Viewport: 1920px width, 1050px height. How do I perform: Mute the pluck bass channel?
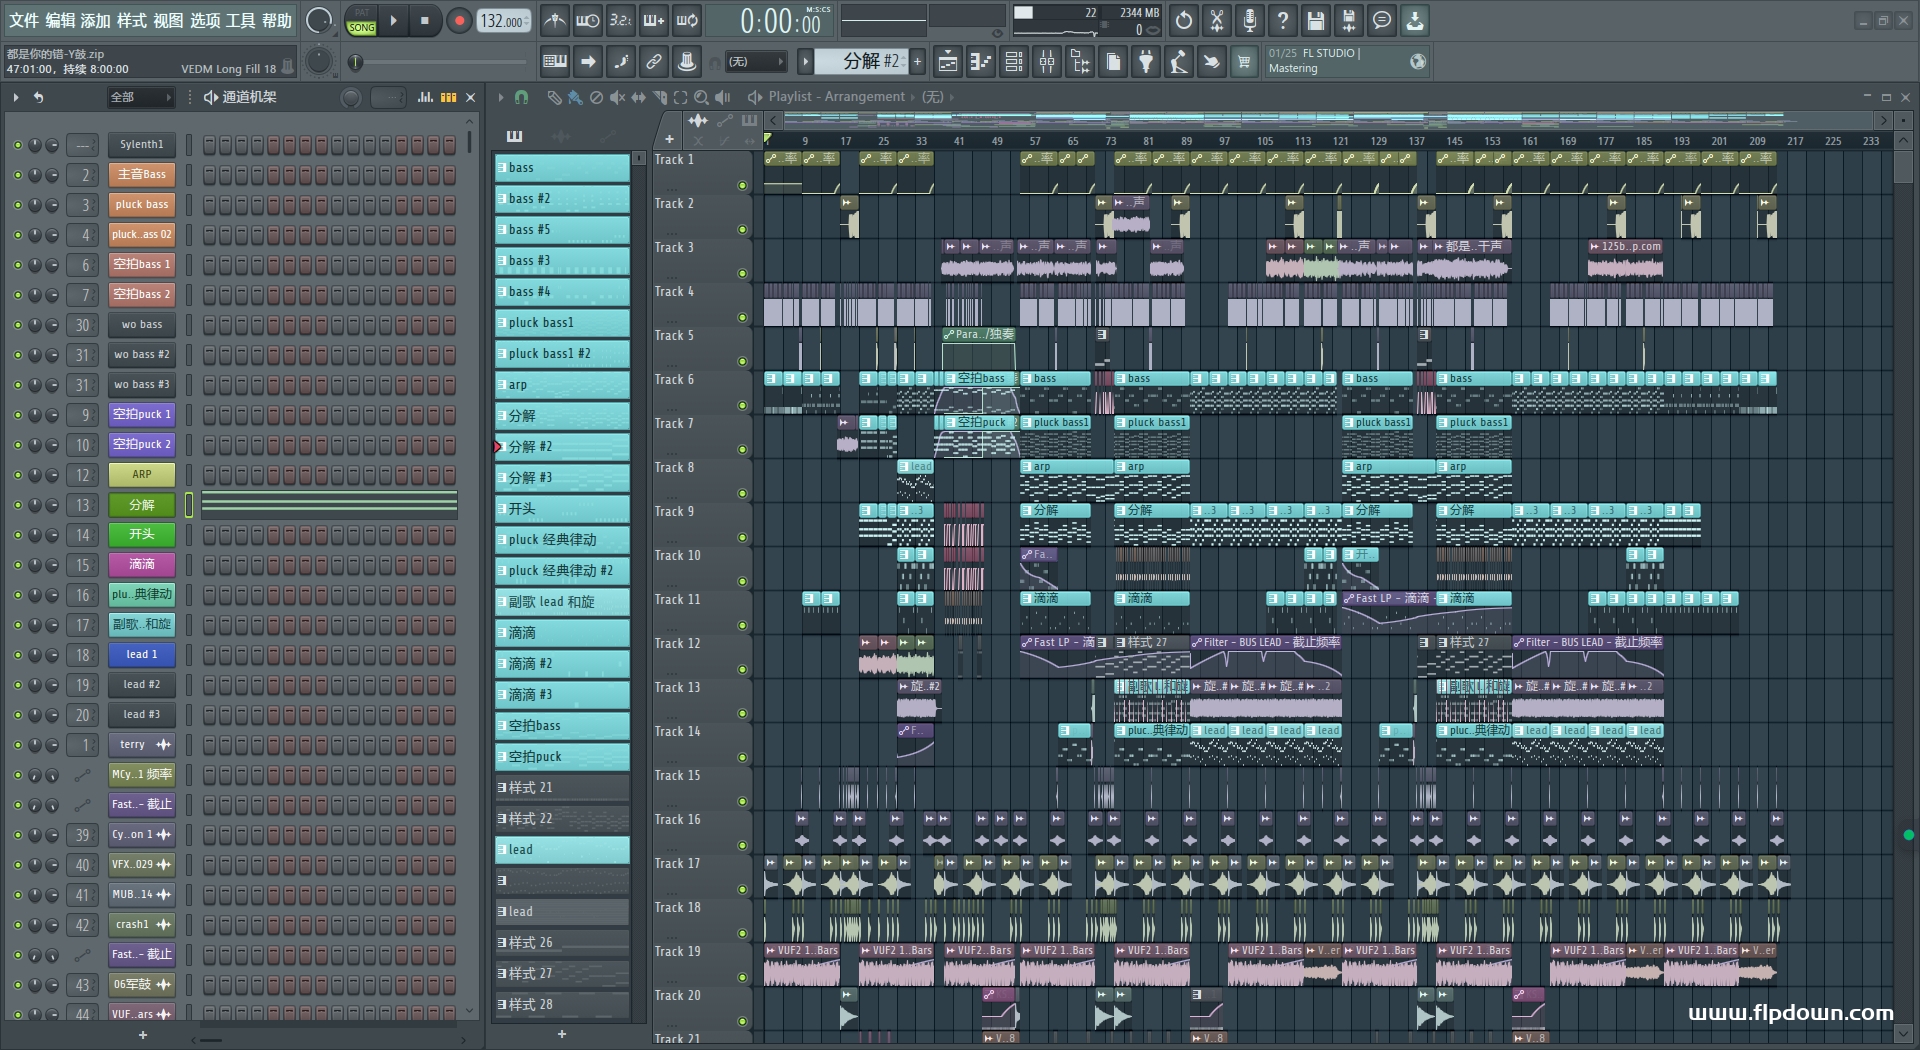17,205
